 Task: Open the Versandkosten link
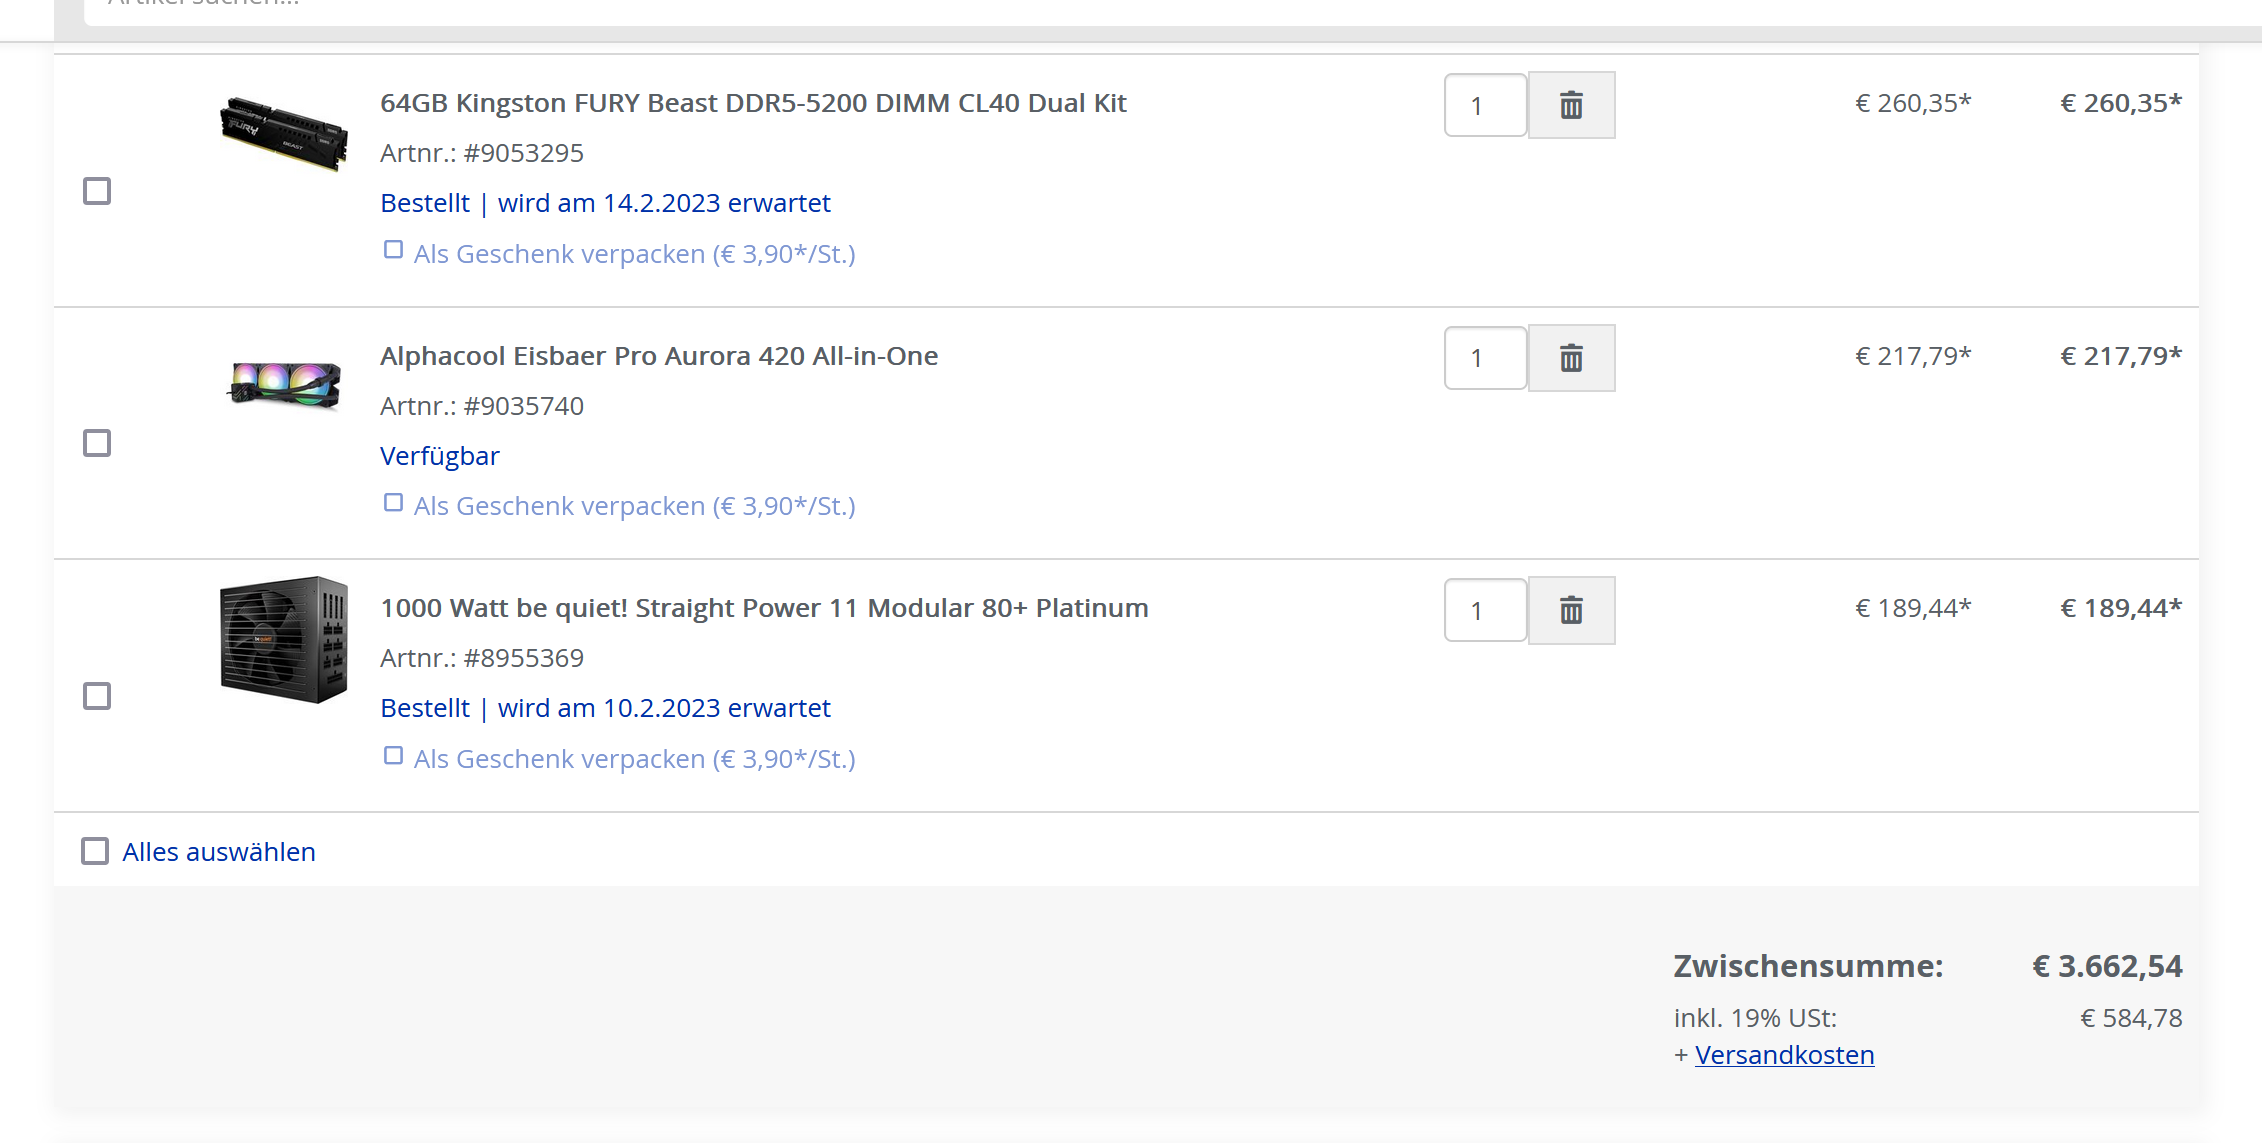click(x=1784, y=1055)
